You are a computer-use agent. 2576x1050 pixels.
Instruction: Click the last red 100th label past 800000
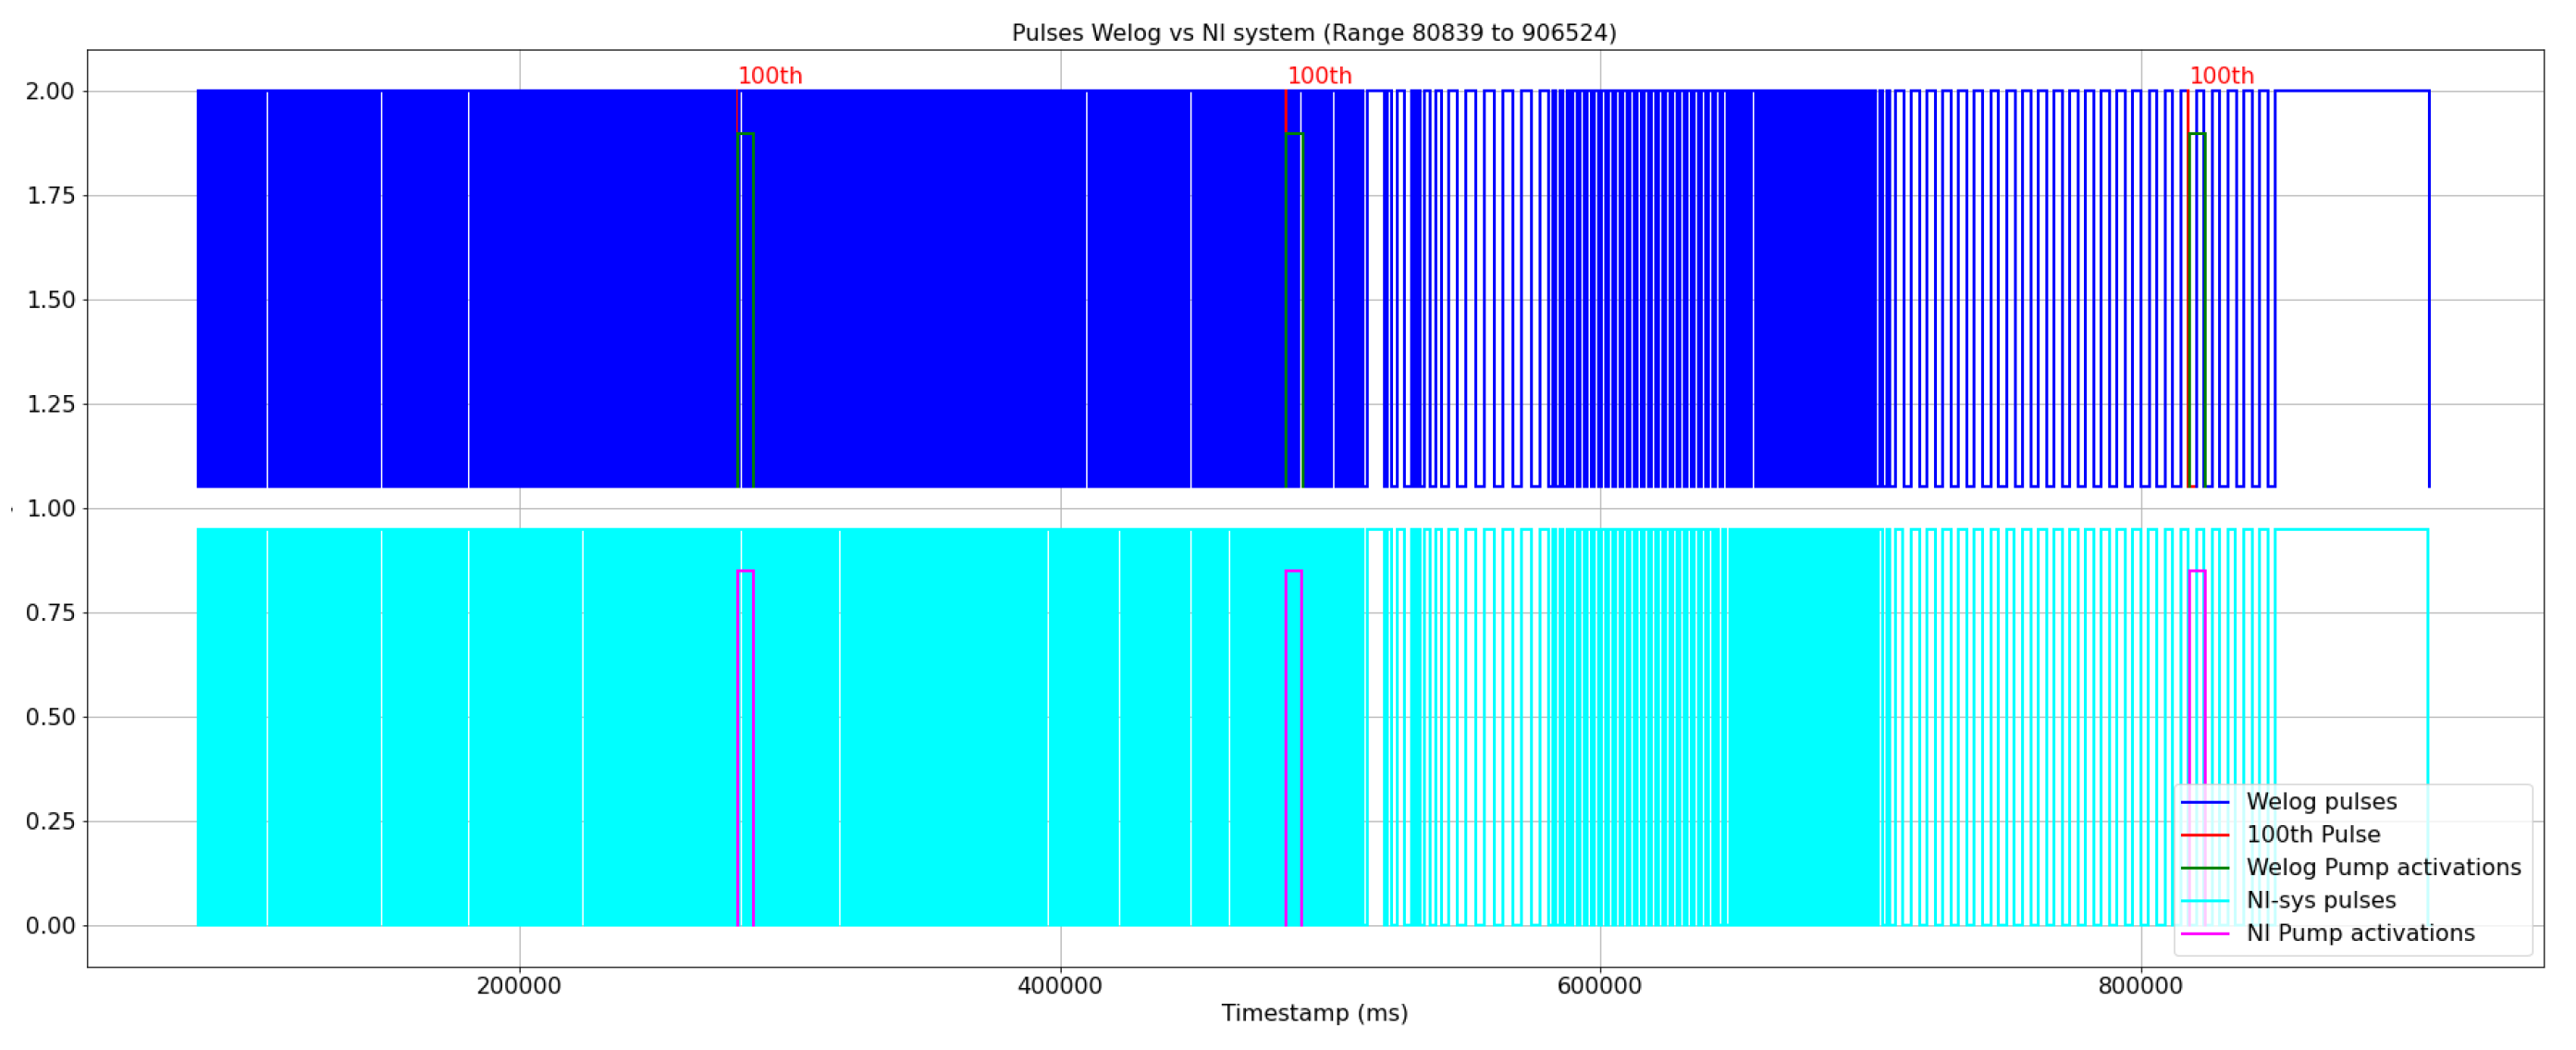click(2221, 76)
